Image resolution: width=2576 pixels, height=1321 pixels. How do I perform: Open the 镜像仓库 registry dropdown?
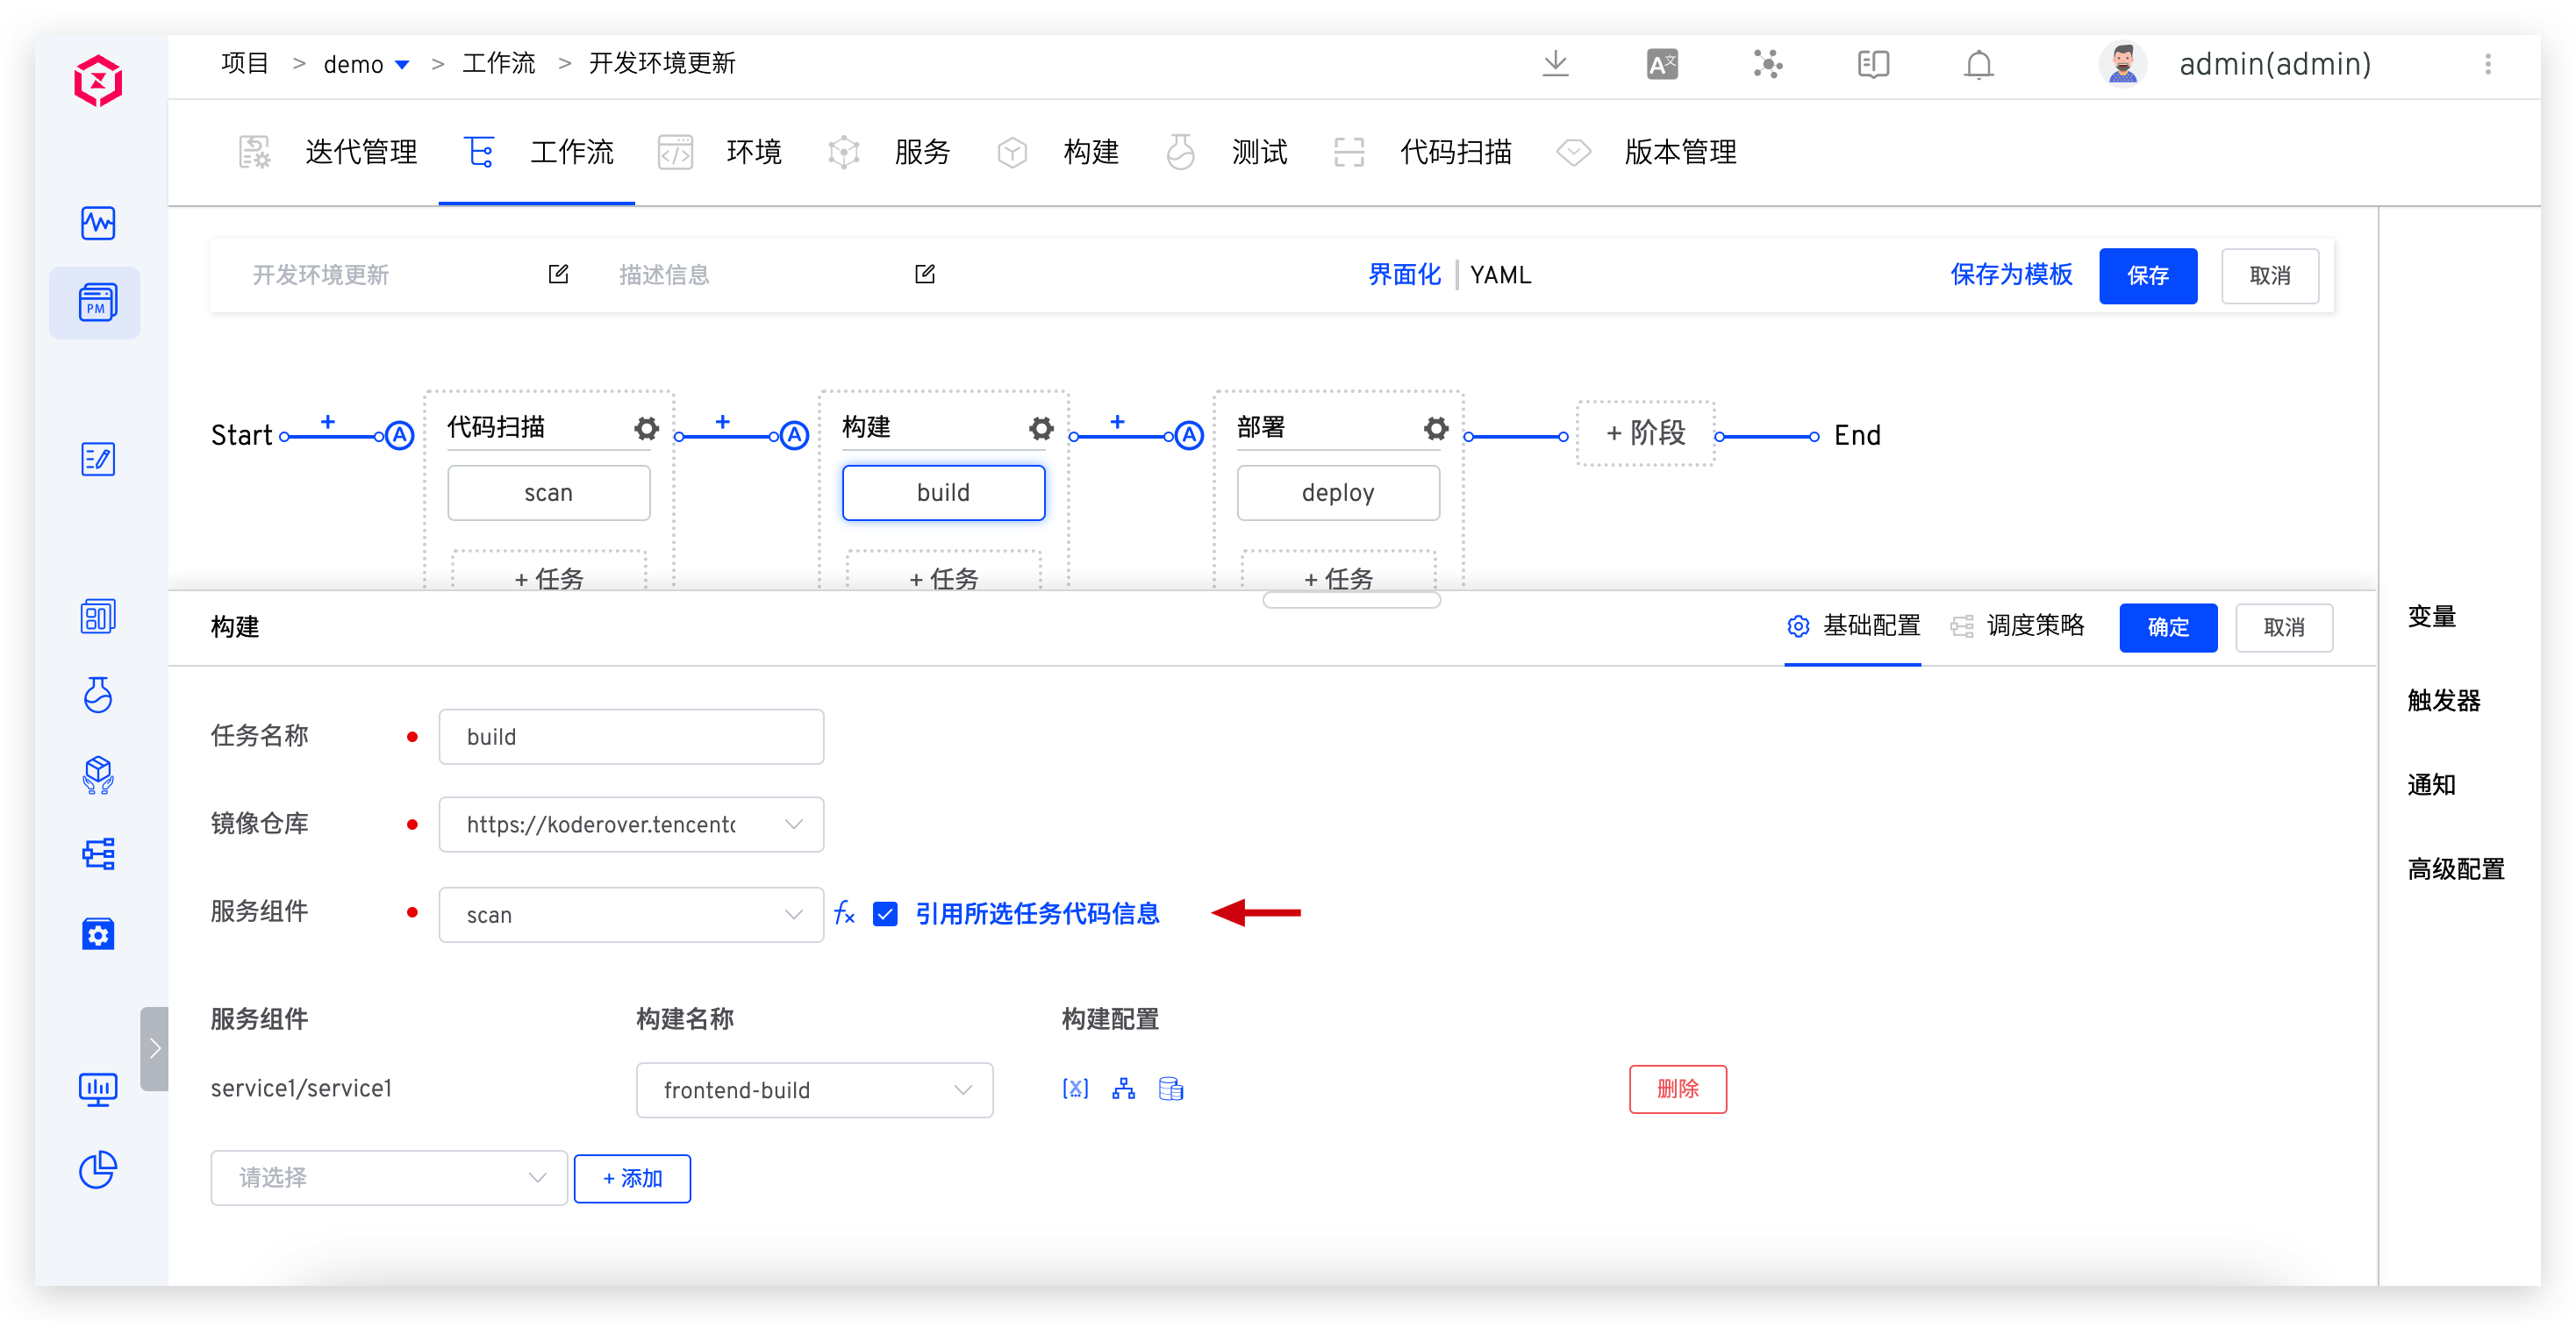[x=631, y=824]
